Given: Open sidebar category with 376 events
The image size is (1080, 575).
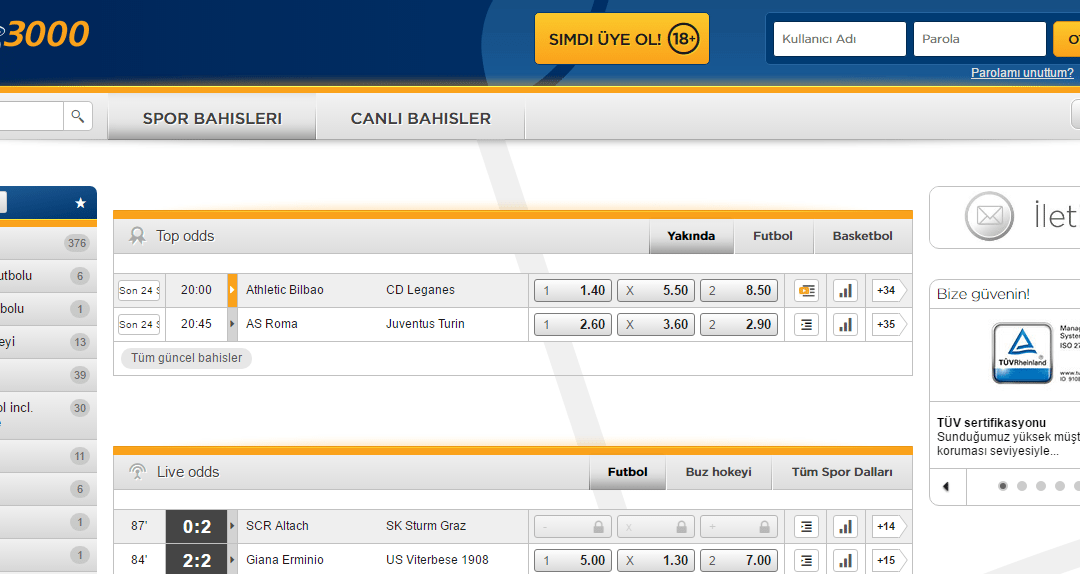Looking at the screenshot, I should pyautogui.click(x=48, y=242).
